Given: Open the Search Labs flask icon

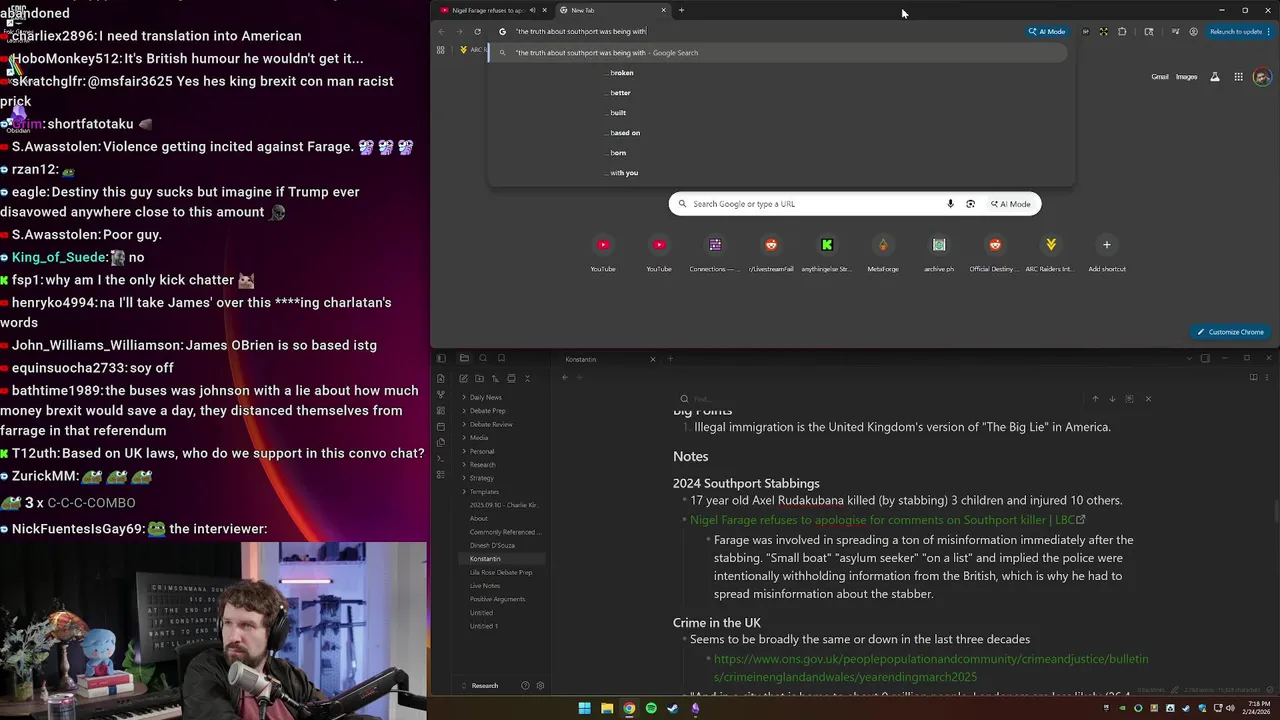Looking at the screenshot, I should 1215,77.
